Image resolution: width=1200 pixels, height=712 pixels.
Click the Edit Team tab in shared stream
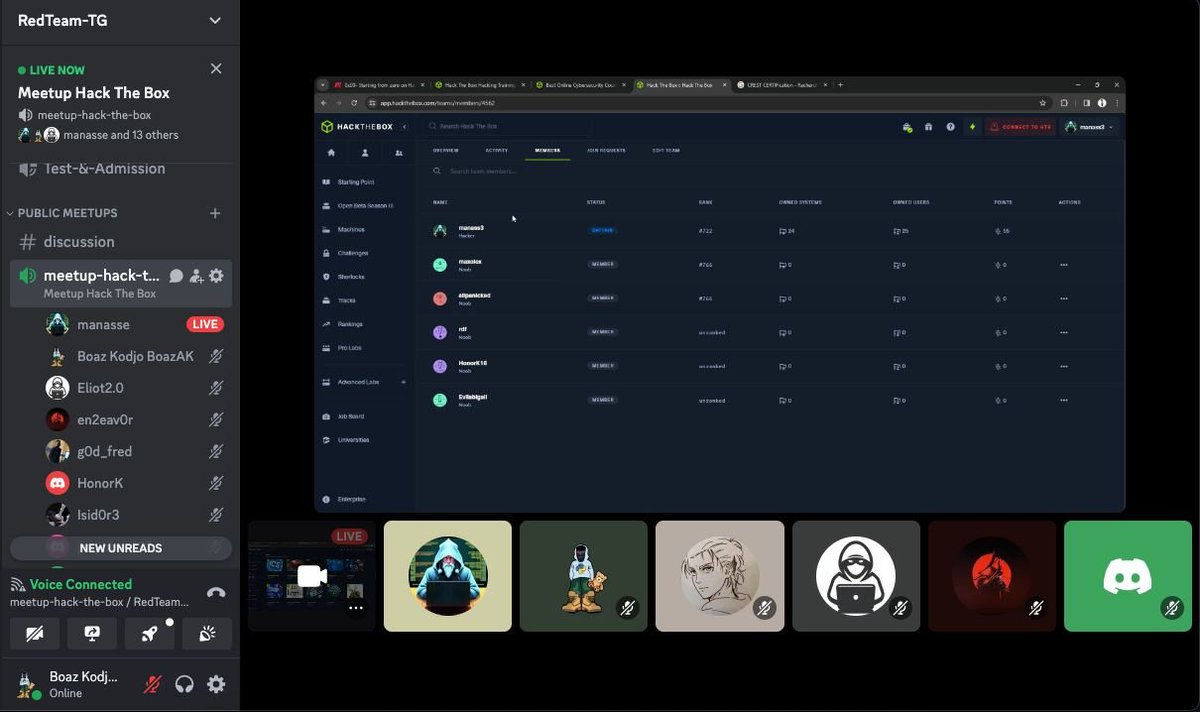click(665, 151)
